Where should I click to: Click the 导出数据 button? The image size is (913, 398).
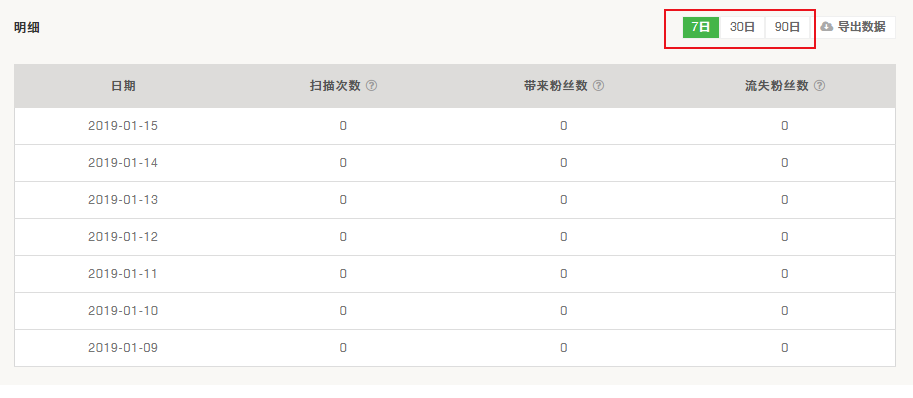854,27
